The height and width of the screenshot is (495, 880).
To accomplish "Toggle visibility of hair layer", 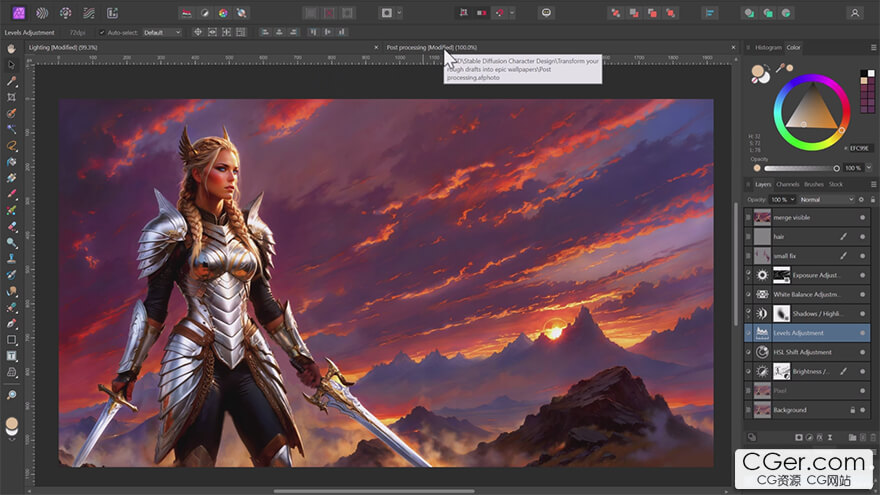I will (x=863, y=237).
